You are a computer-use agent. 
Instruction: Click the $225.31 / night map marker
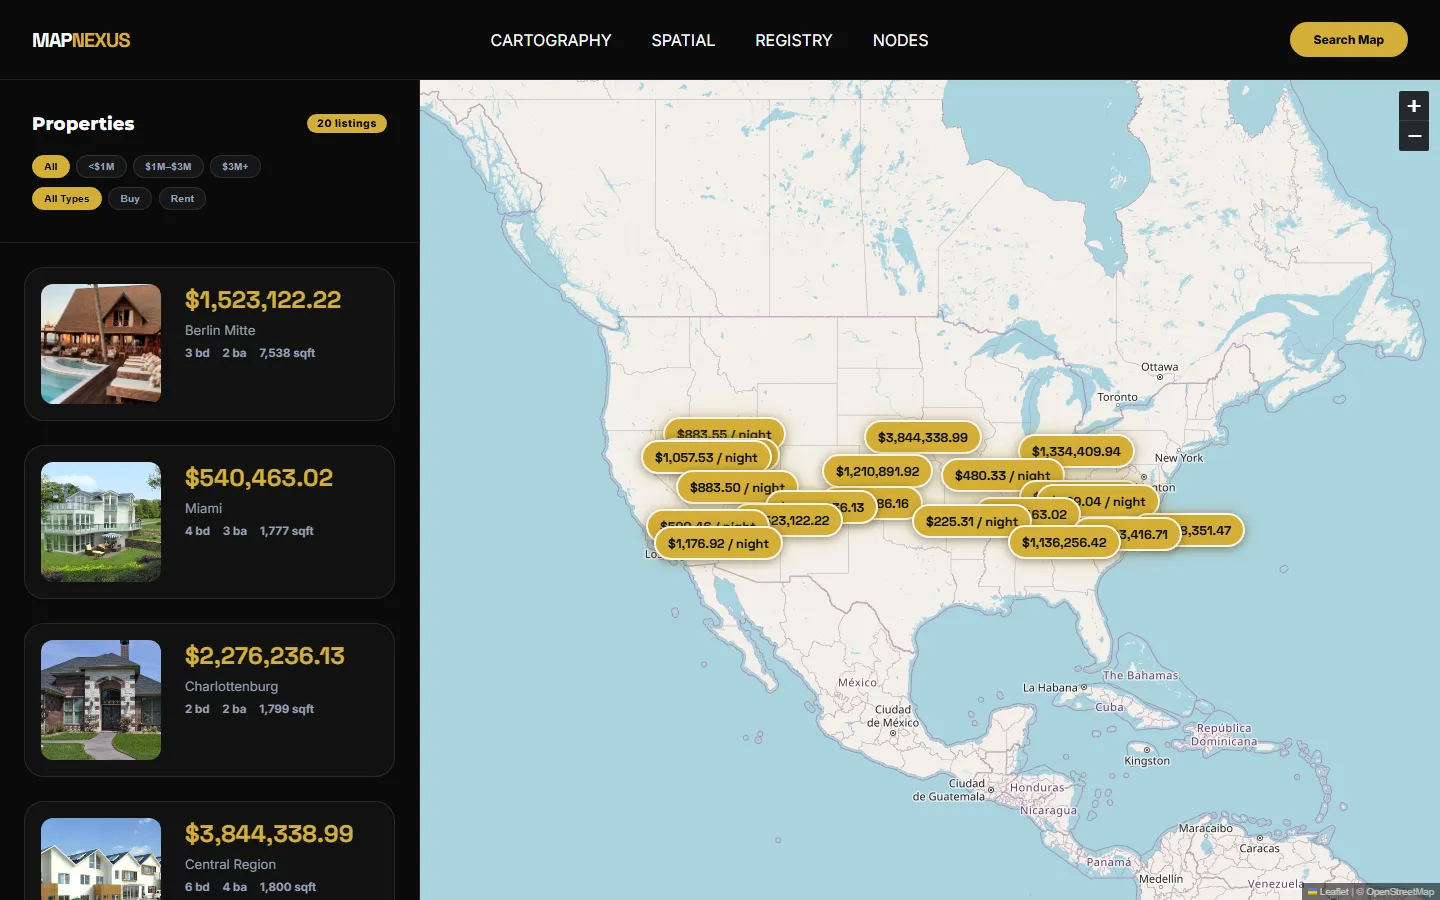coord(971,521)
